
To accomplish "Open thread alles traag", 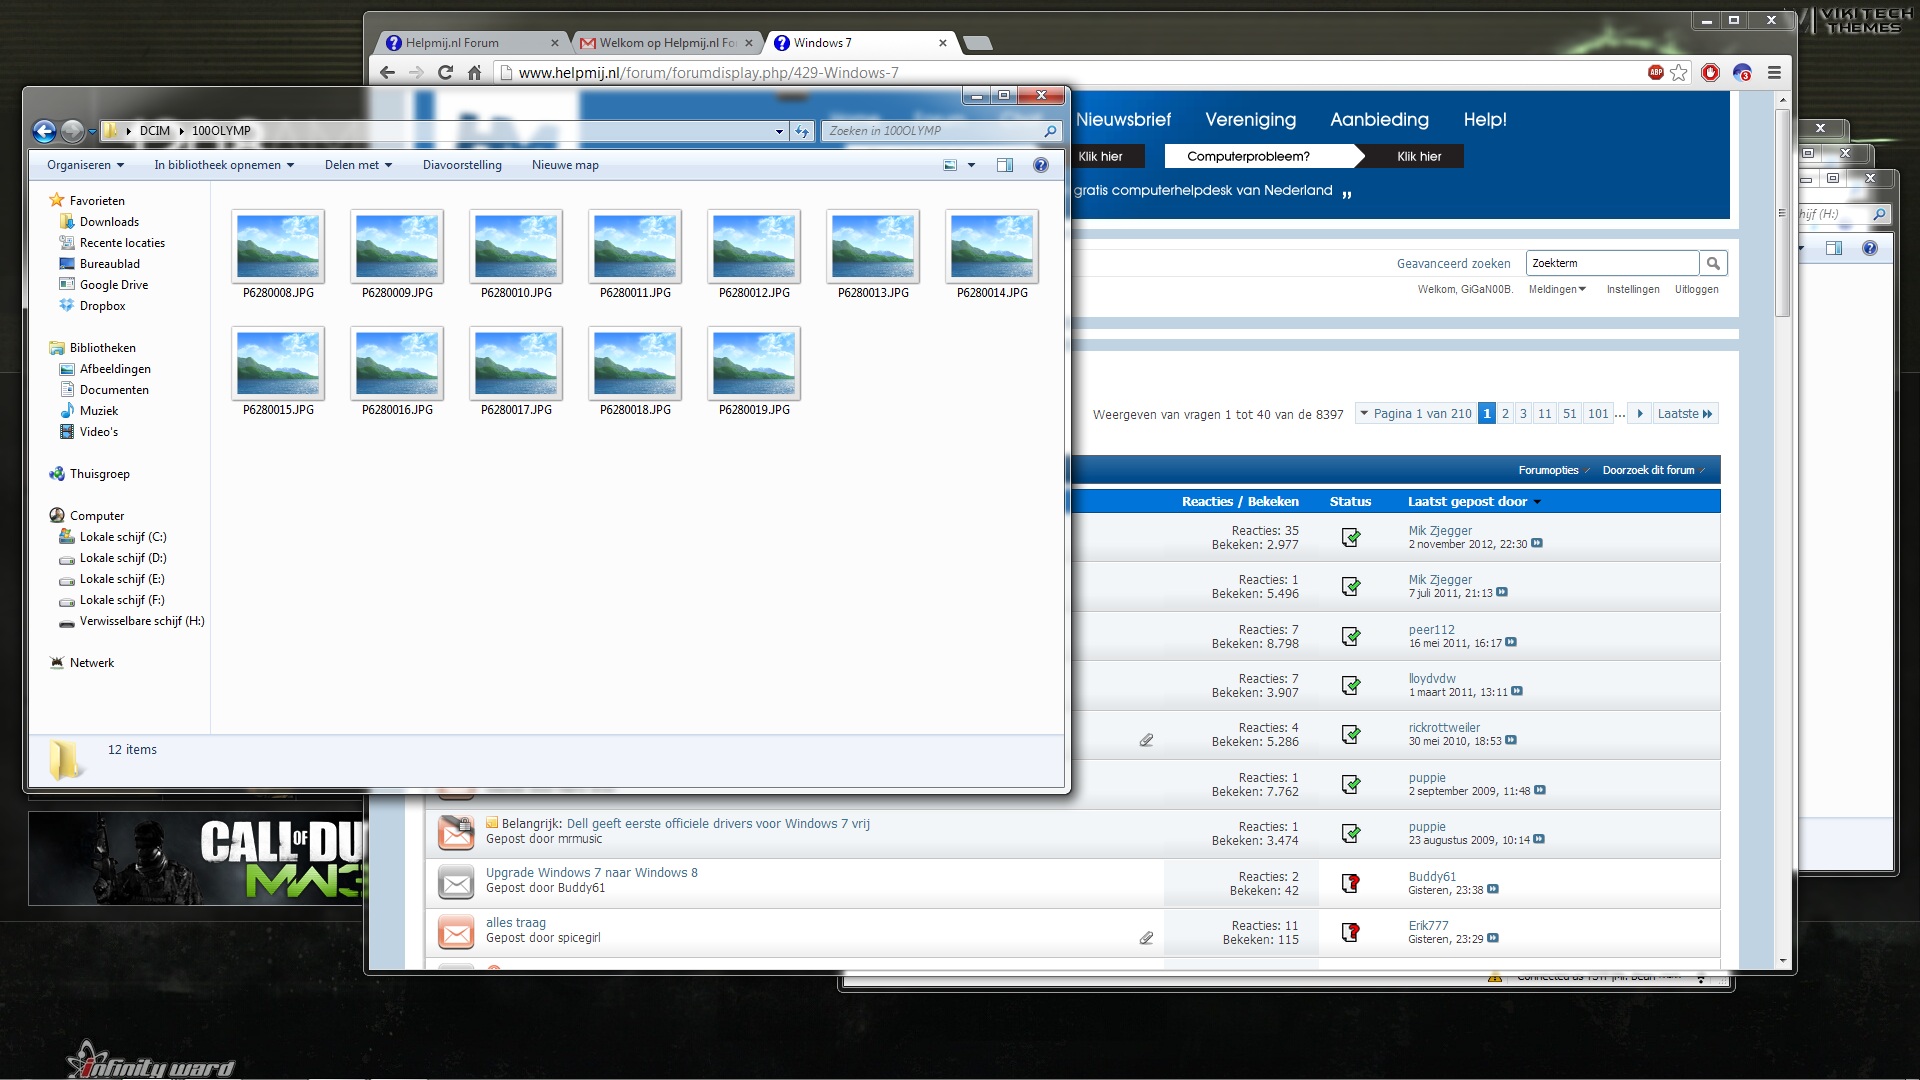I will click(x=516, y=923).
